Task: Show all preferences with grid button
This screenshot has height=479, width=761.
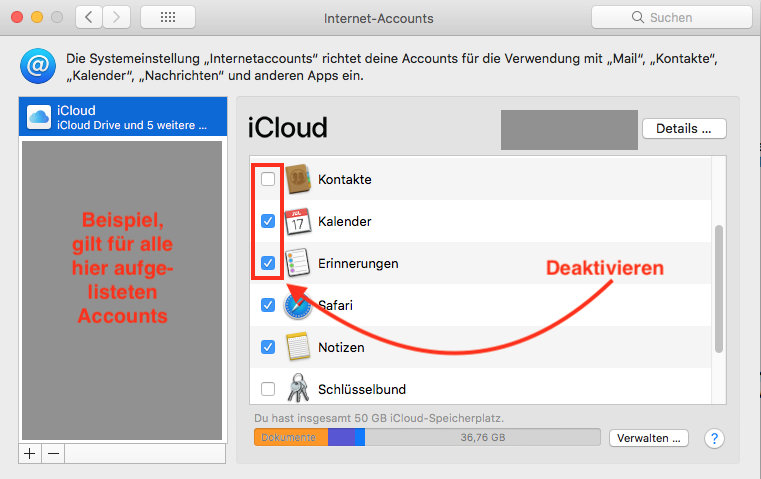Action: pyautogui.click(x=168, y=17)
